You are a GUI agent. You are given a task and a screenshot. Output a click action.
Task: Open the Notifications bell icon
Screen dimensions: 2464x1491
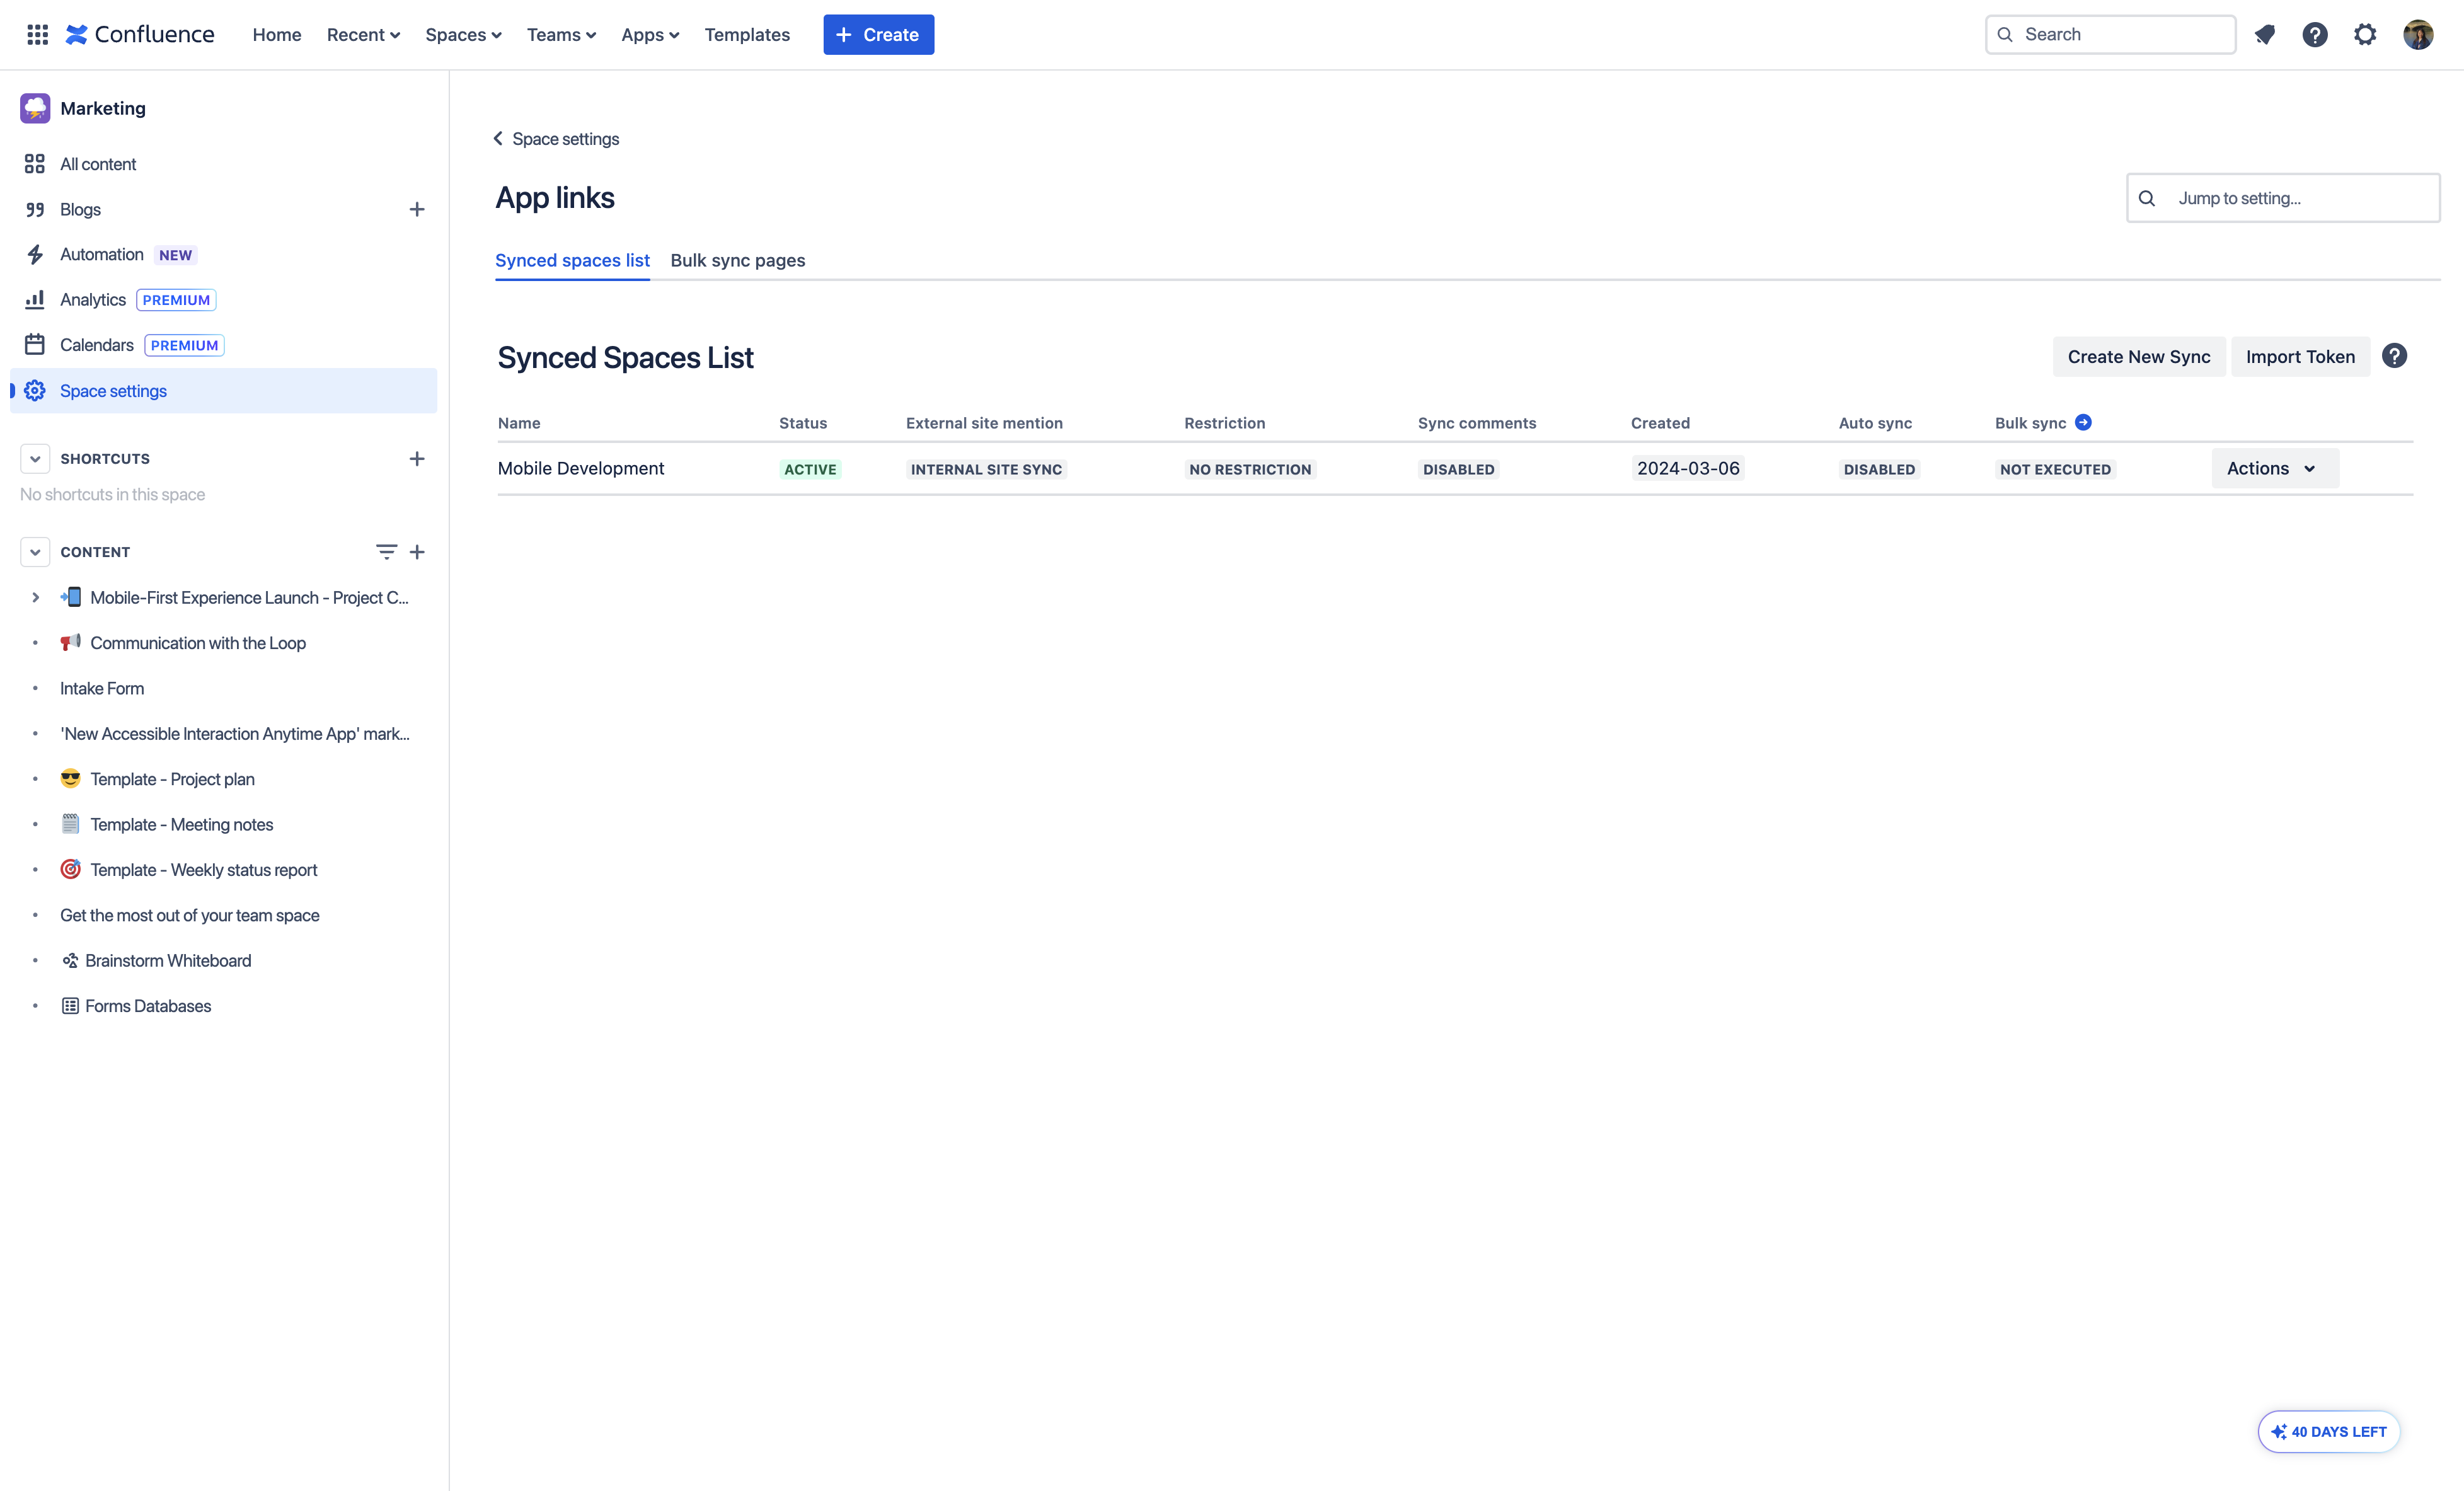point(2265,33)
